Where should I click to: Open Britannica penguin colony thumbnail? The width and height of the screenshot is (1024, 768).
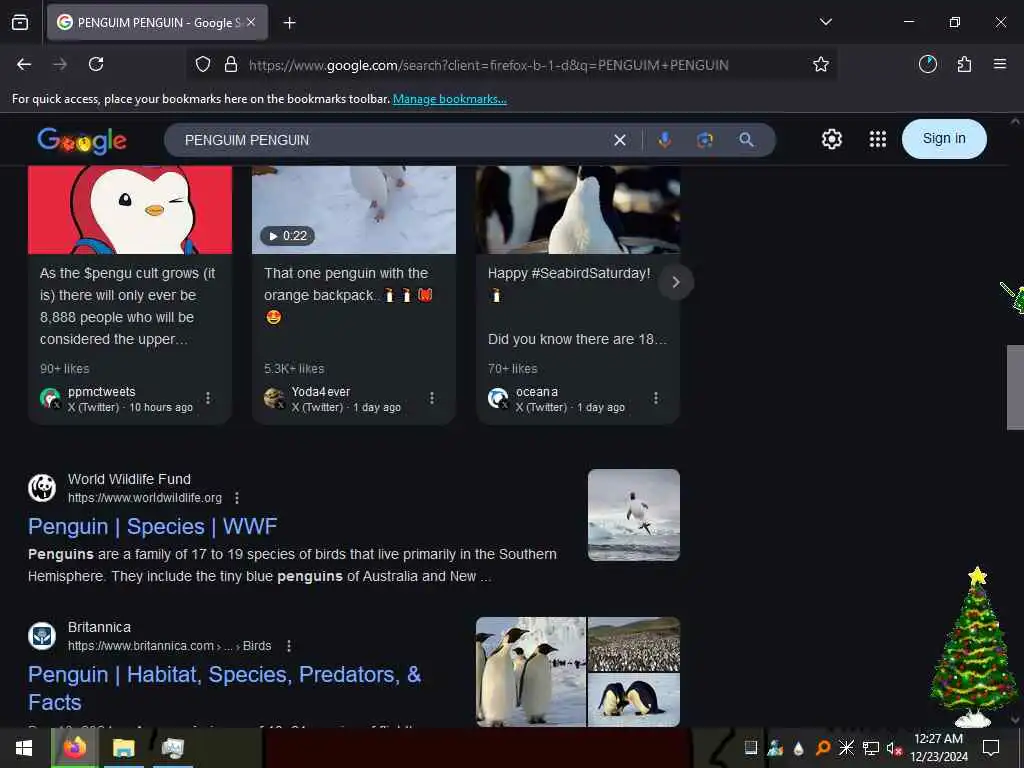633,644
